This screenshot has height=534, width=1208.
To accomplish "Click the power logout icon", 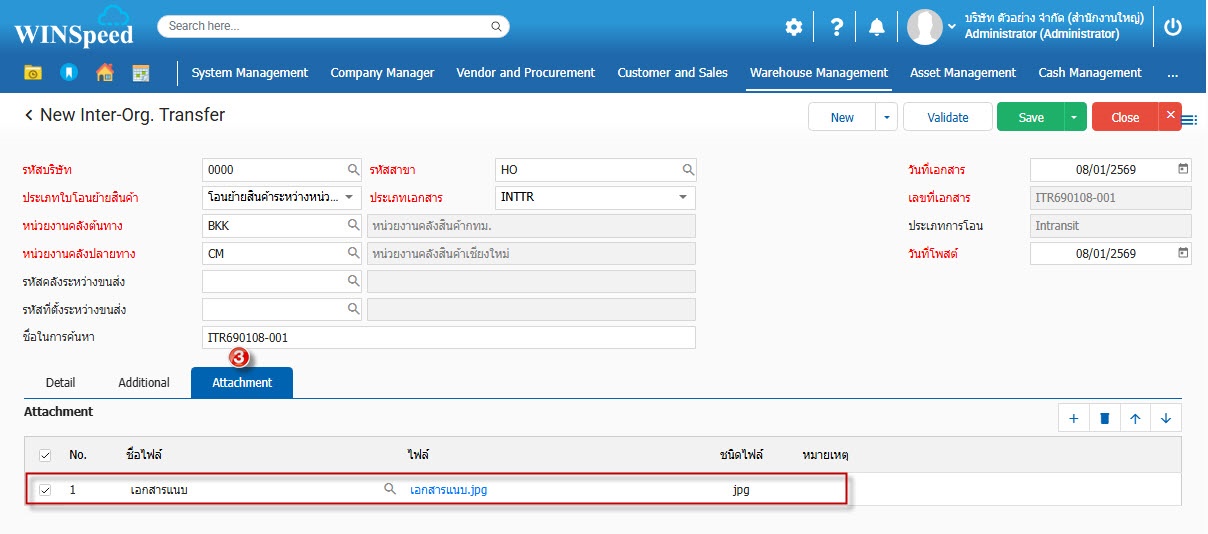I will click(x=1173, y=27).
